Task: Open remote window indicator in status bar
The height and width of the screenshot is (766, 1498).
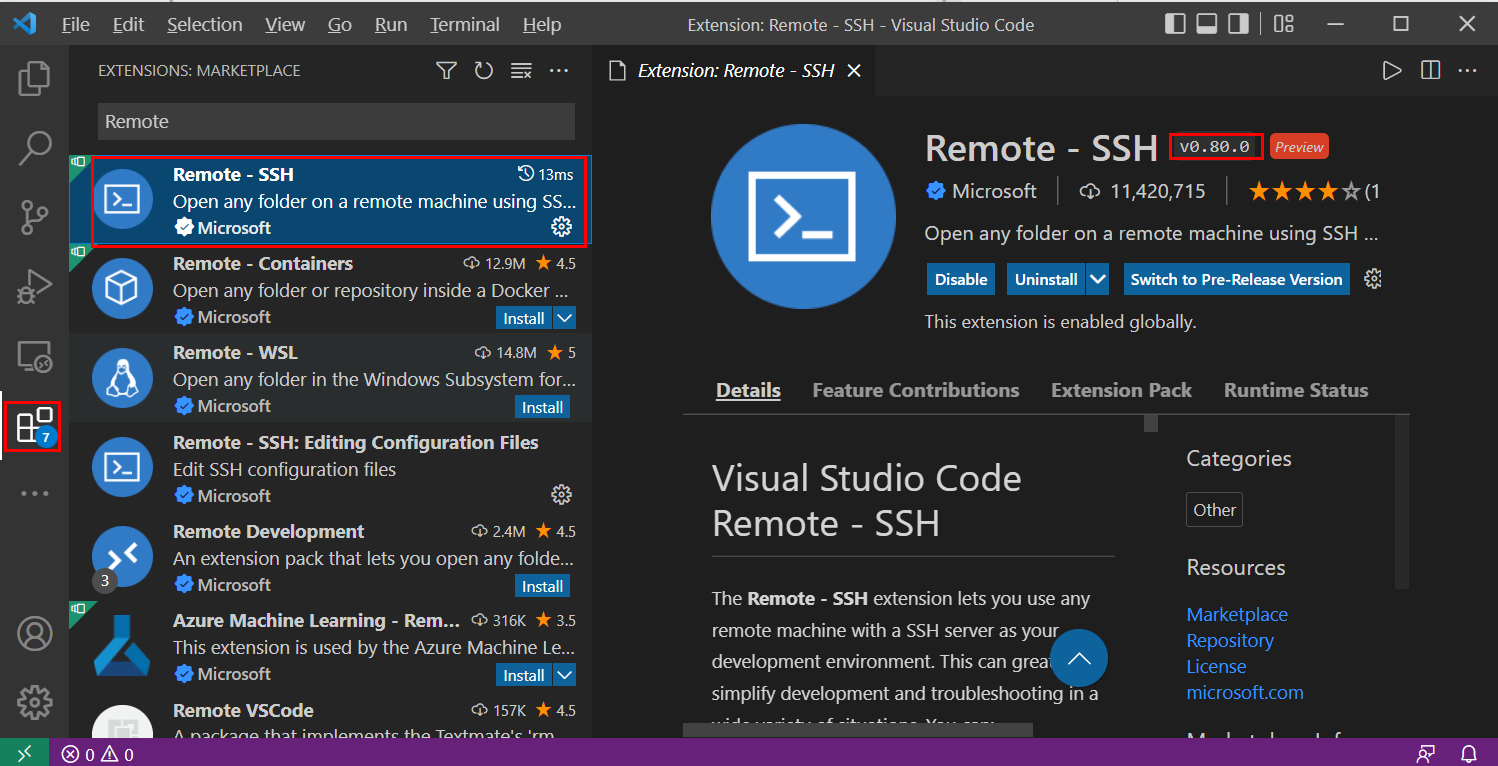Action: pos(25,753)
